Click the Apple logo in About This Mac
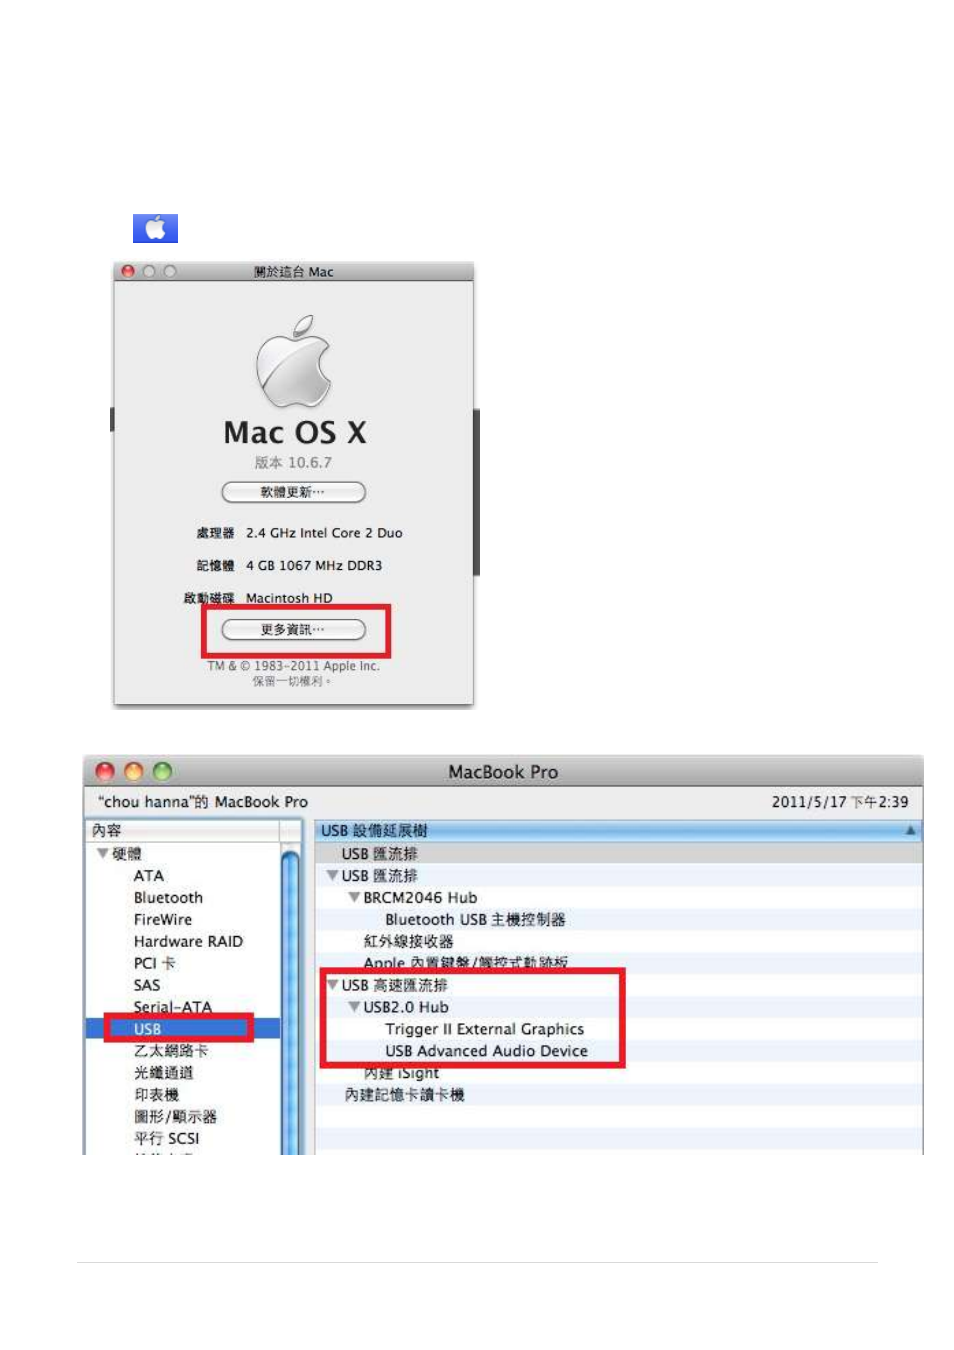The height and width of the screenshot is (1350, 954). 293,361
